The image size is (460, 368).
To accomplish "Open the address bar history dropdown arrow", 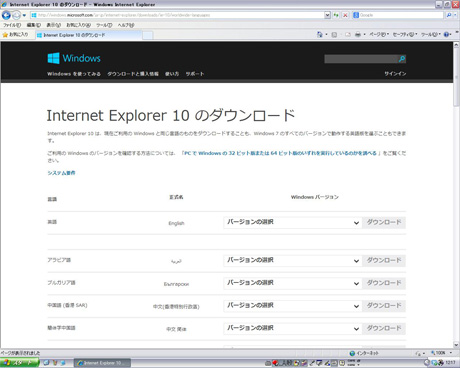I will 327,15.
